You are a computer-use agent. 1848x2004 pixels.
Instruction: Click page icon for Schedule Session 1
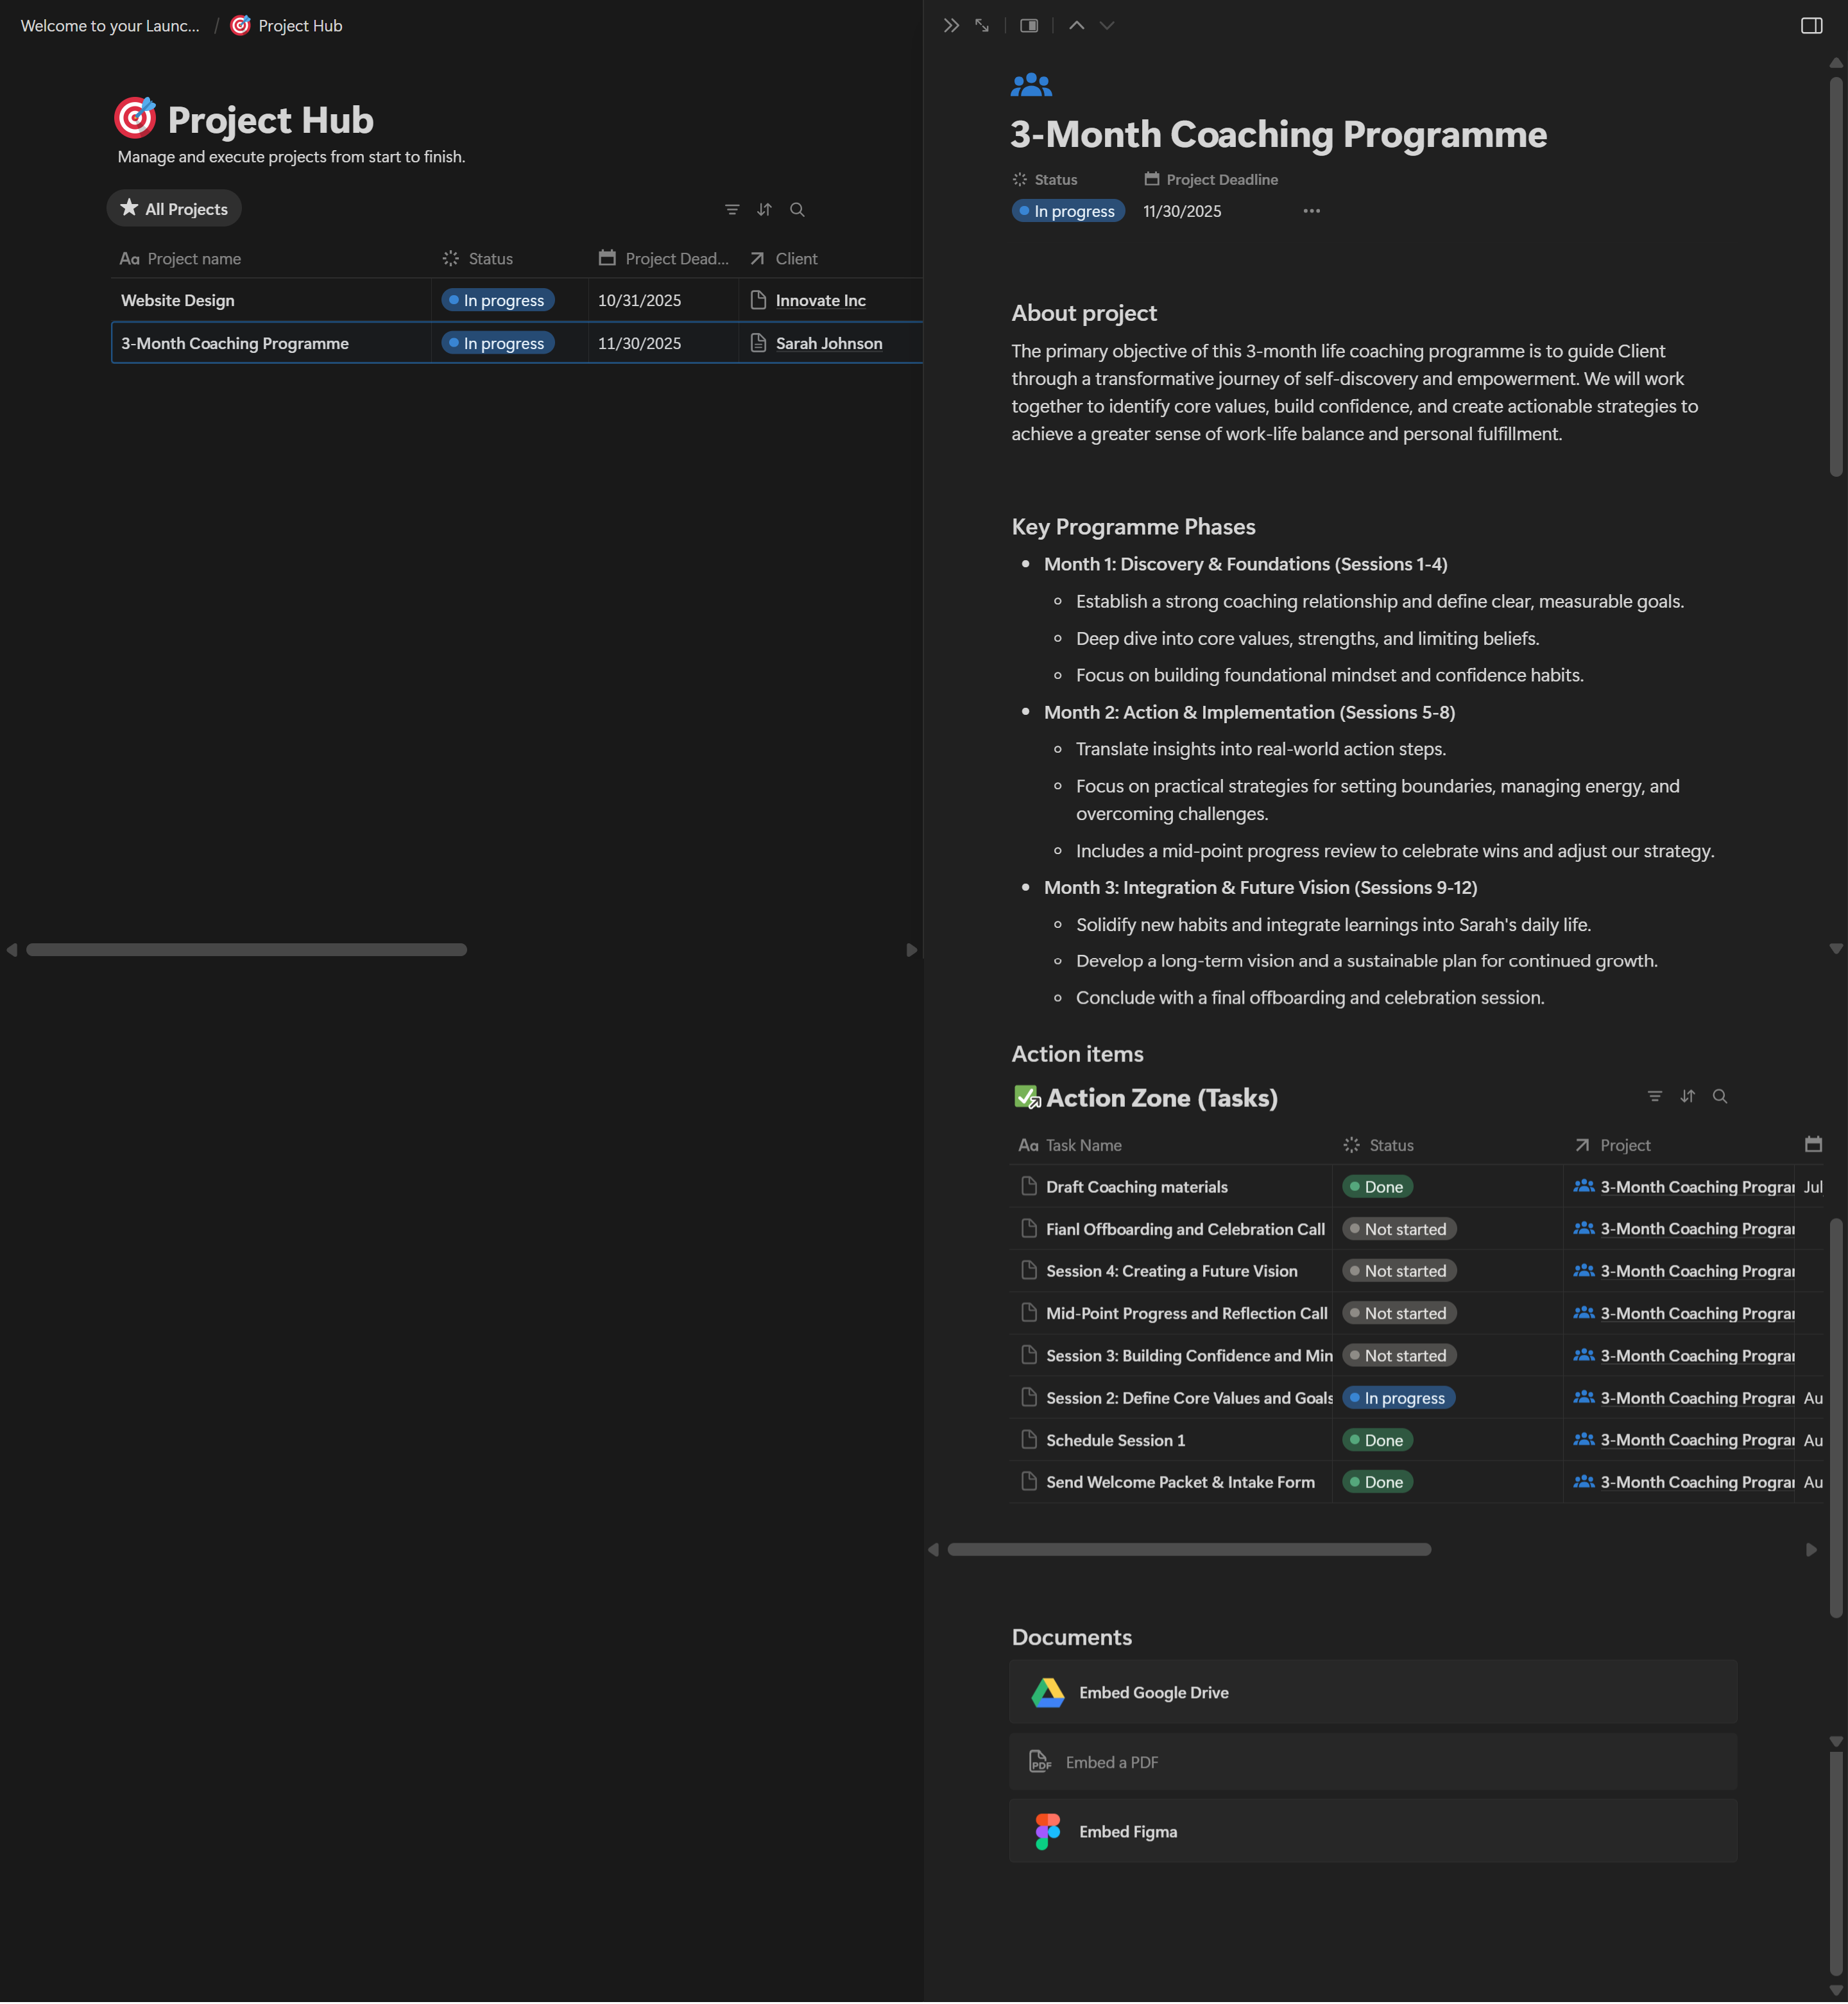pyautogui.click(x=1029, y=1439)
